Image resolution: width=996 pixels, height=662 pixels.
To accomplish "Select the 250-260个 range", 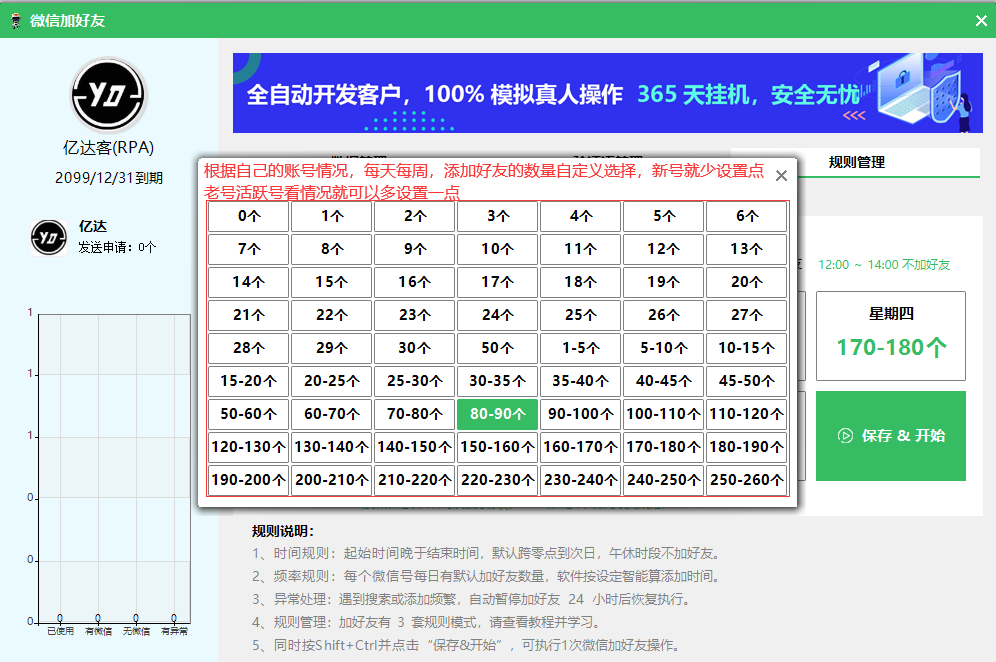I will (746, 480).
